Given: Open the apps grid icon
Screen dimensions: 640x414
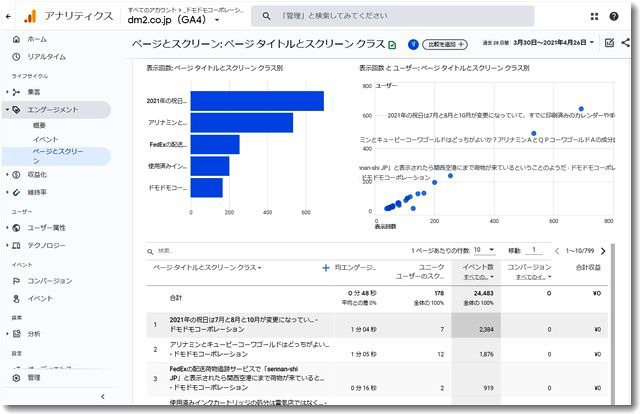Looking at the screenshot, I should click(x=594, y=16).
